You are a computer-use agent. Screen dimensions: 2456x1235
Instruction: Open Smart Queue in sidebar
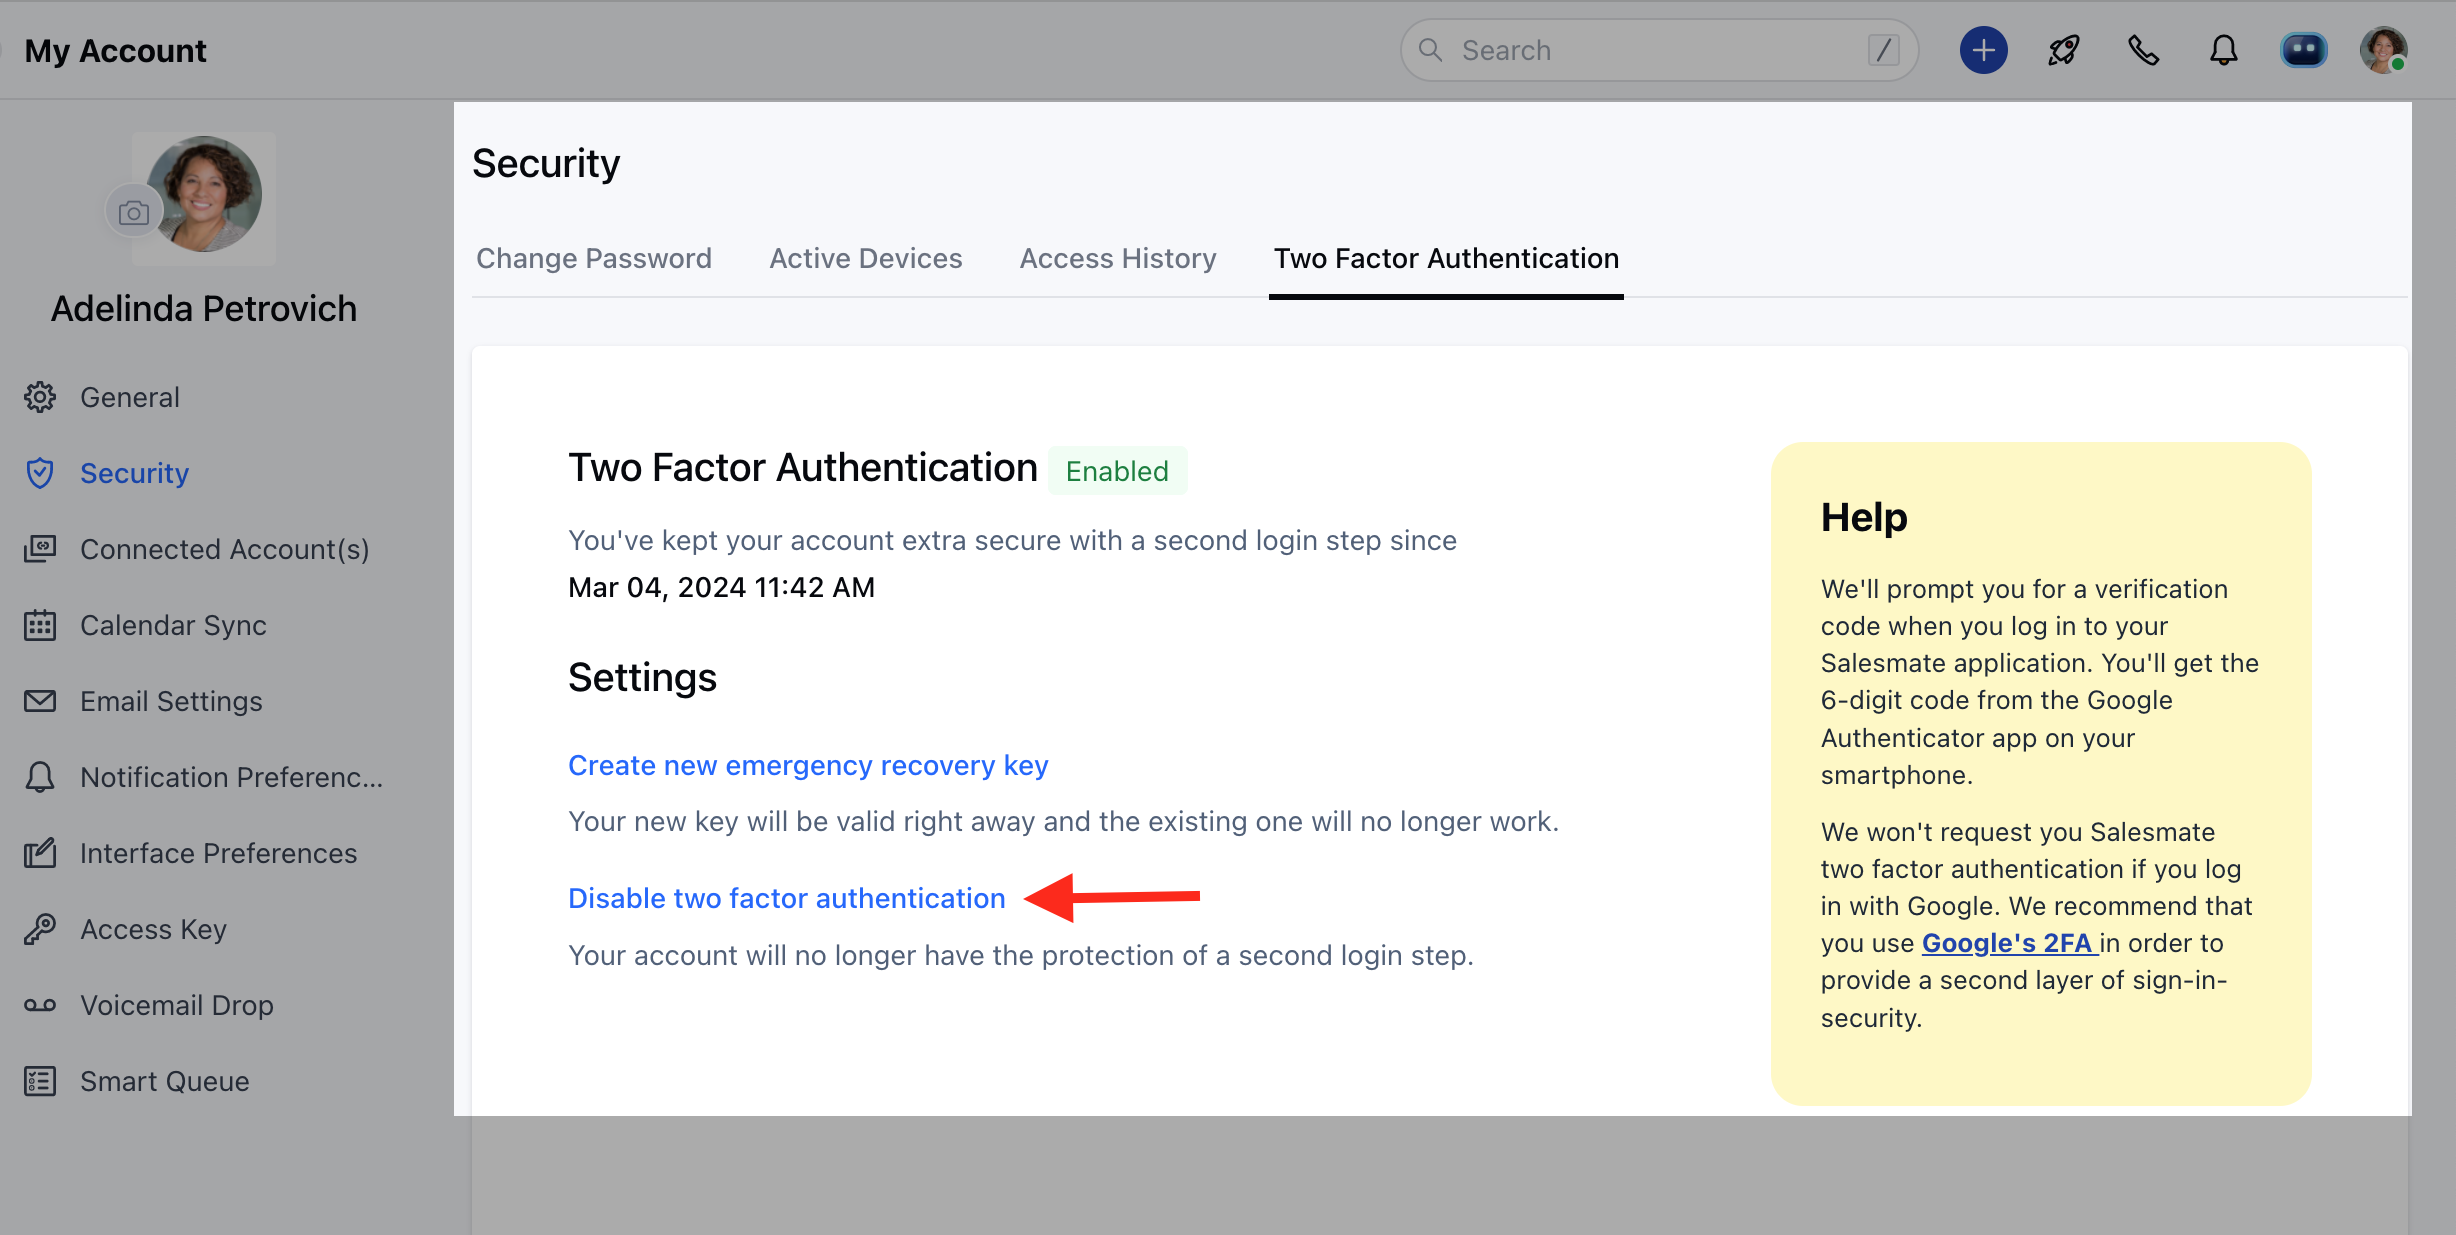164,1081
